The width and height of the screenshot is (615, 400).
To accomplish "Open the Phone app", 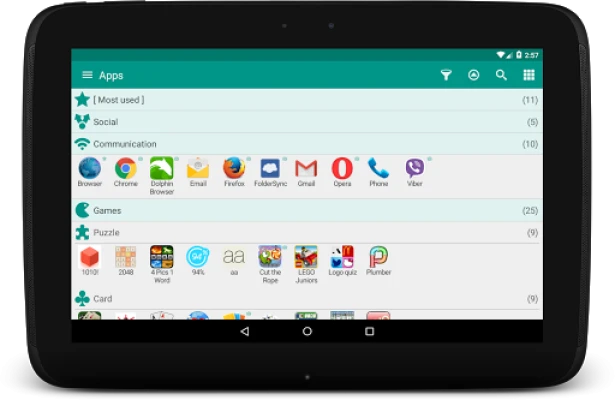I will (378, 172).
